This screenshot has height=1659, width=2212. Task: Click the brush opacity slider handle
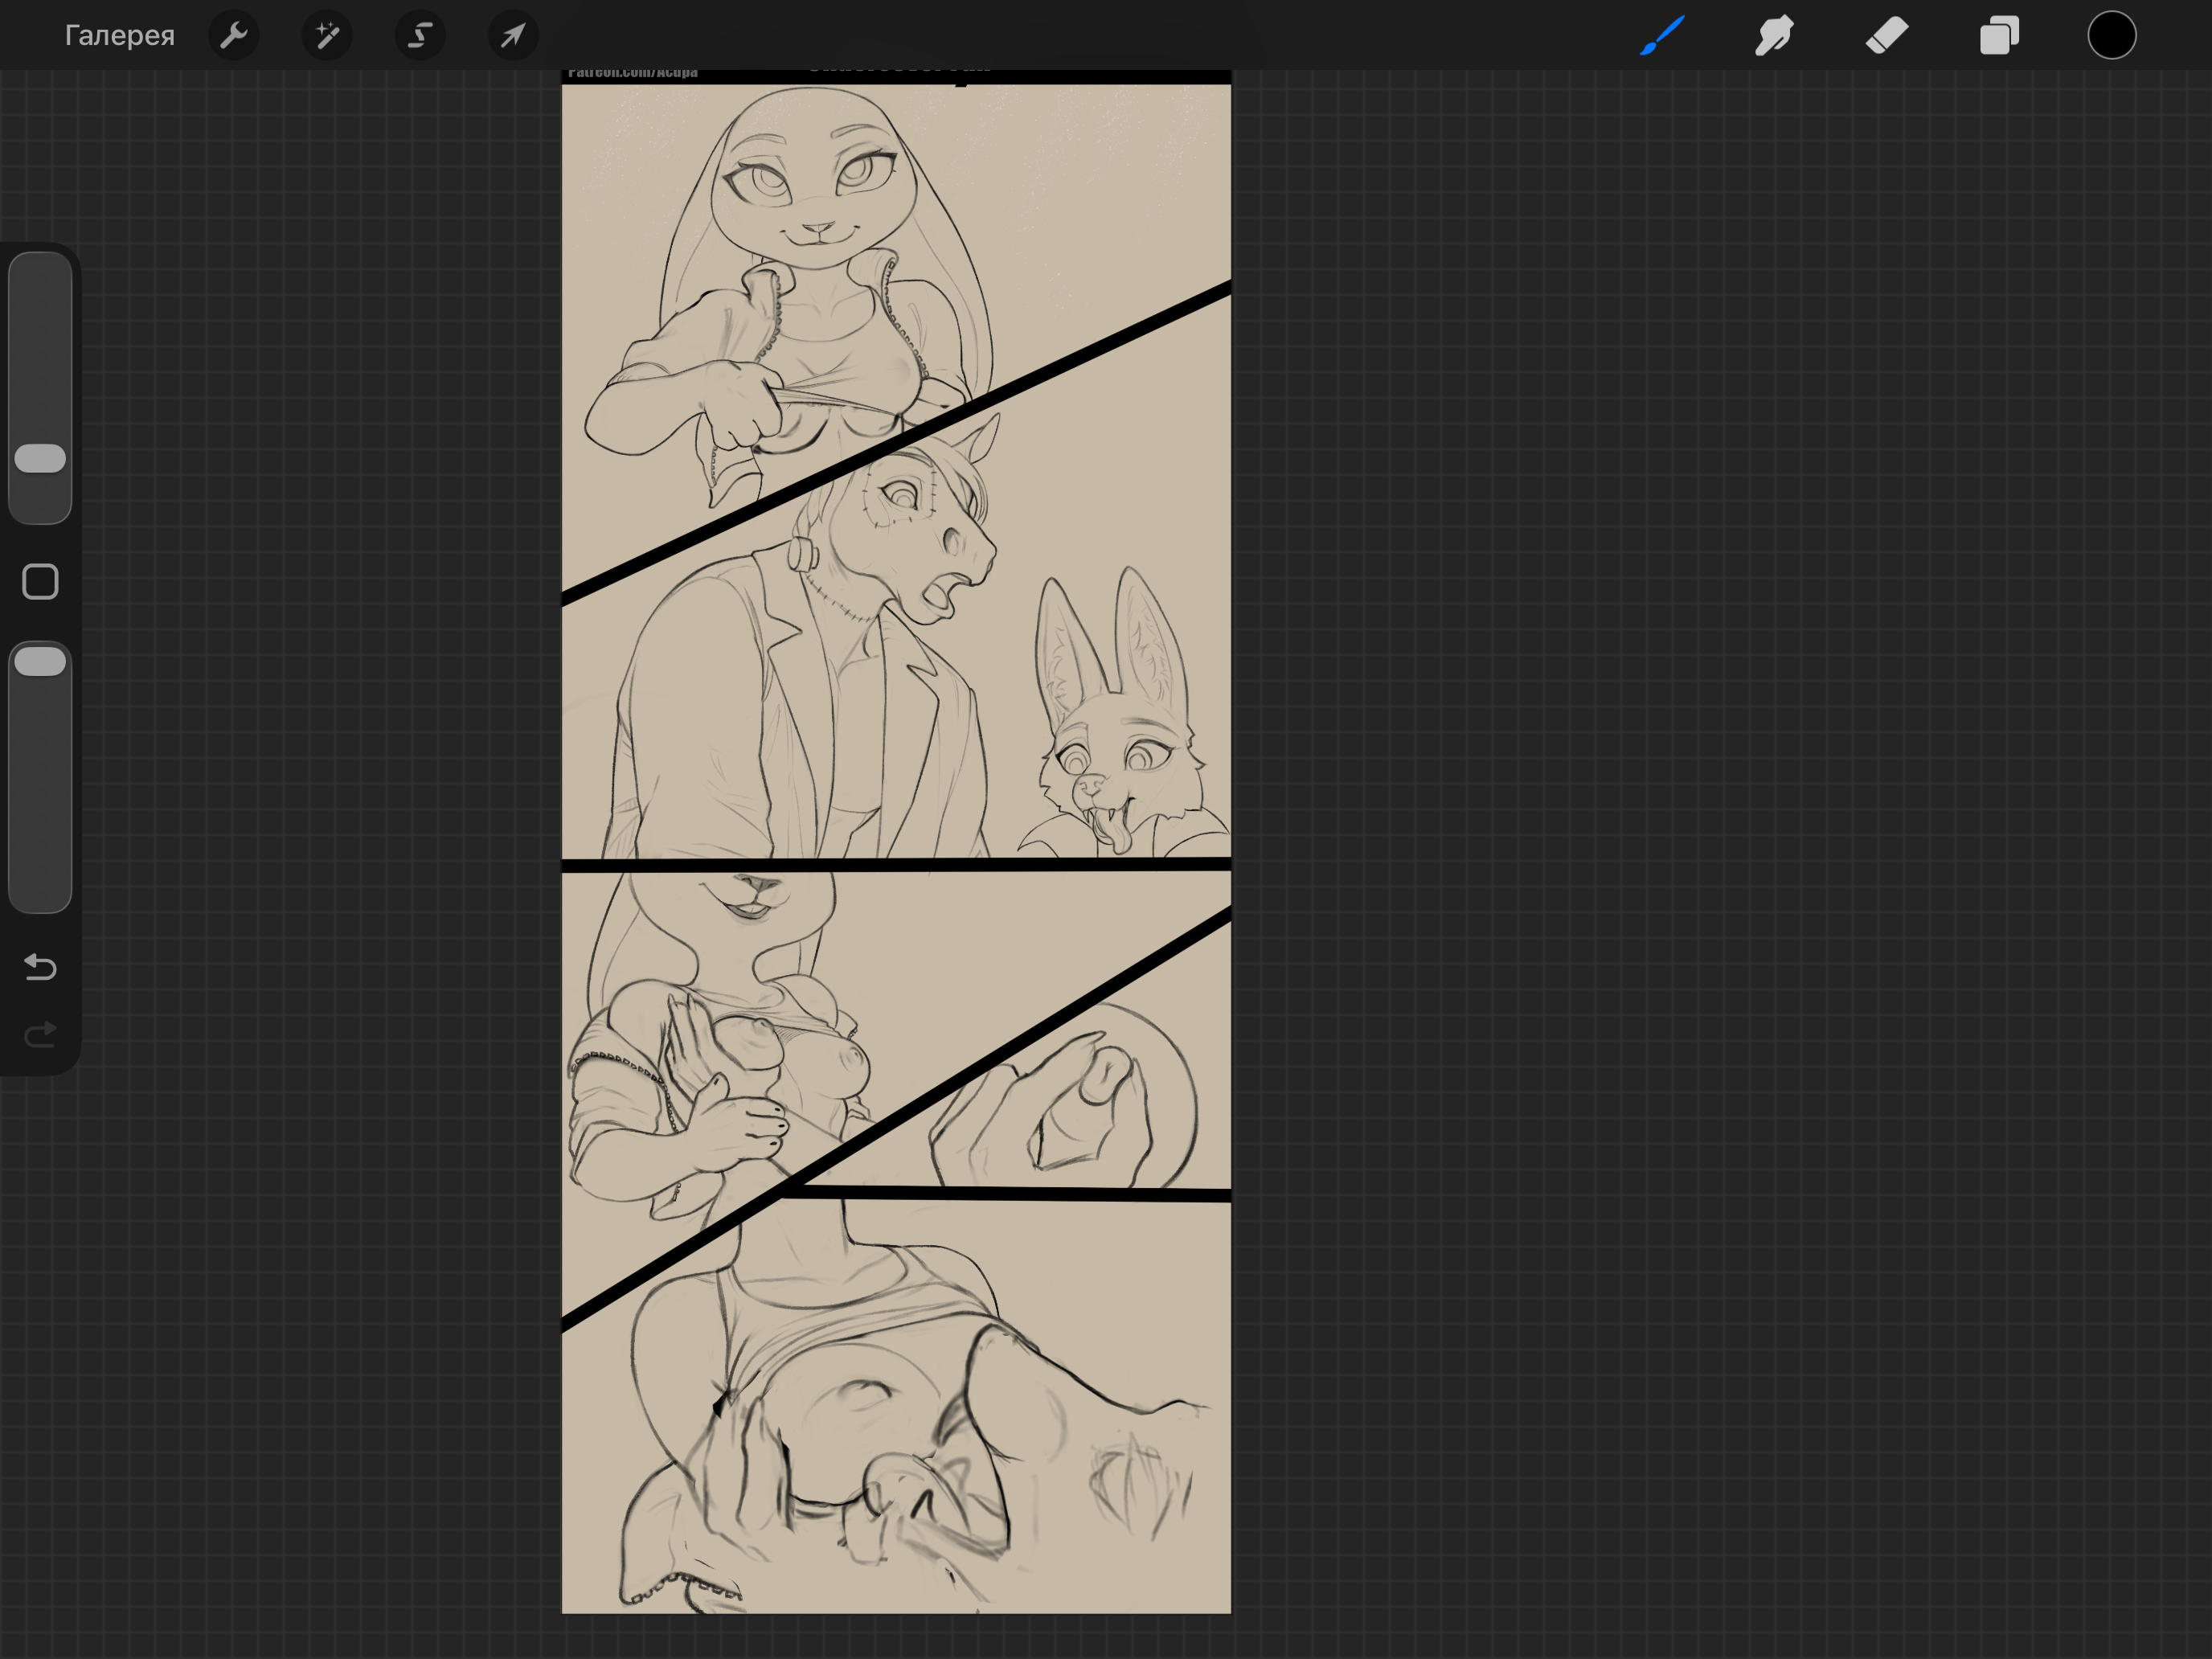coord(40,661)
